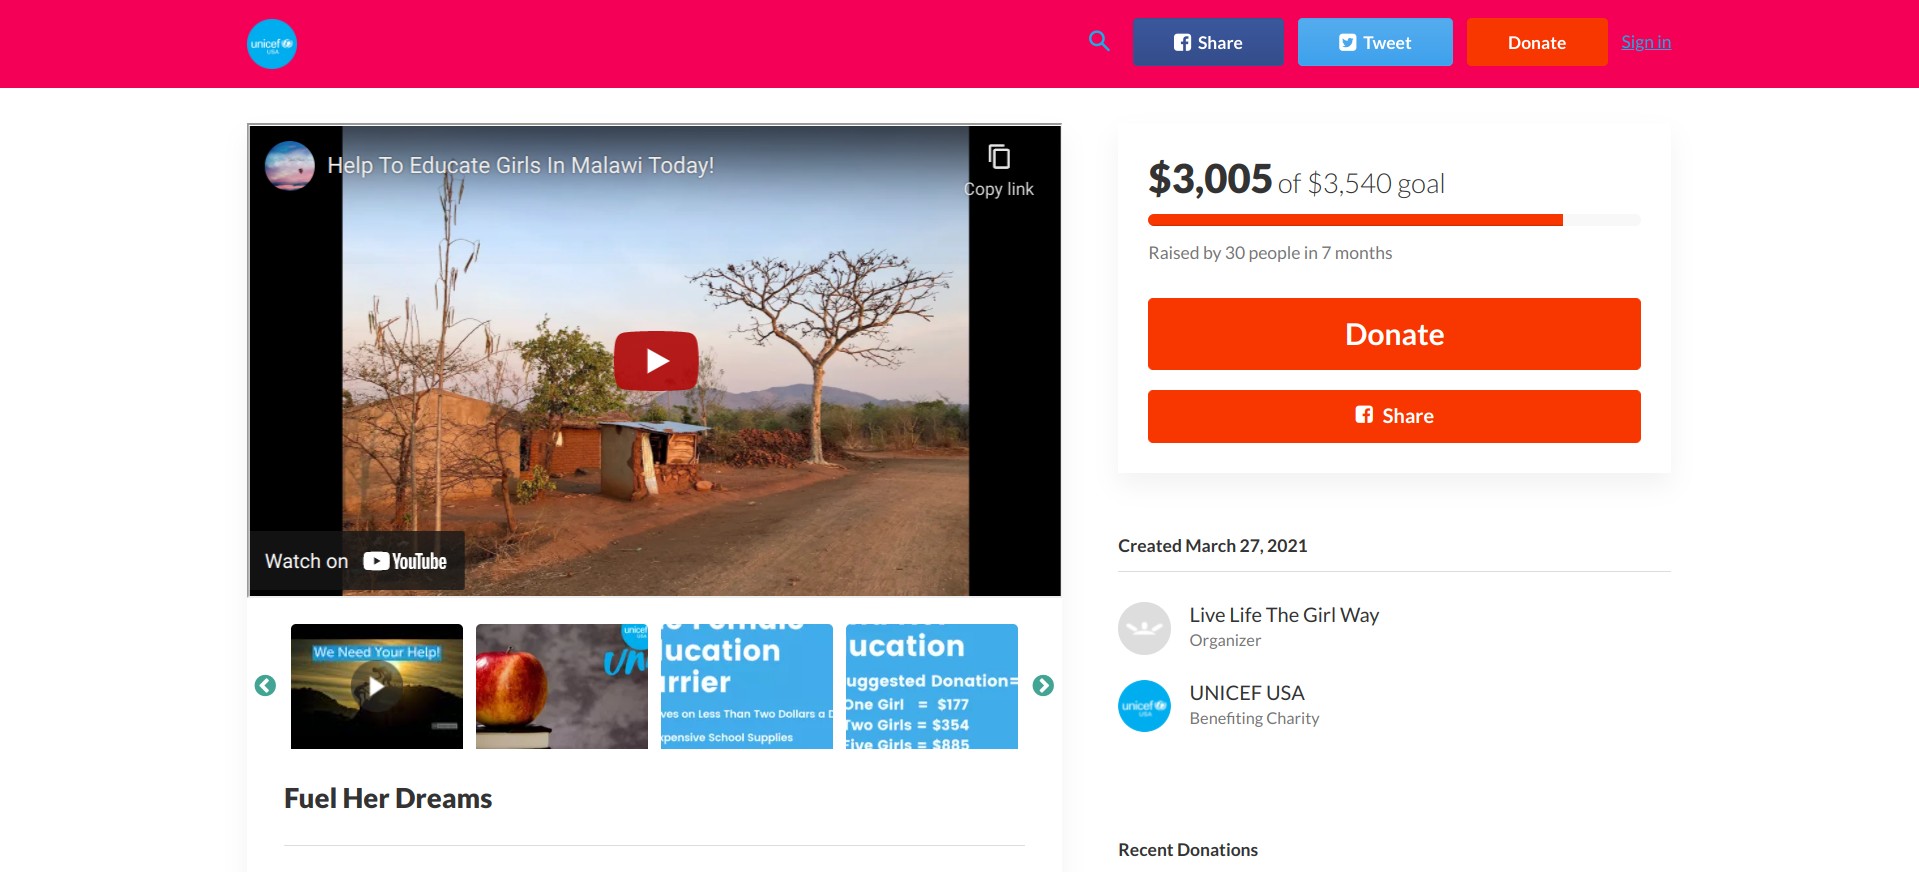Select the 'We Need Your Help!' video thumbnail
Image resolution: width=1919 pixels, height=872 pixels.
(x=377, y=686)
